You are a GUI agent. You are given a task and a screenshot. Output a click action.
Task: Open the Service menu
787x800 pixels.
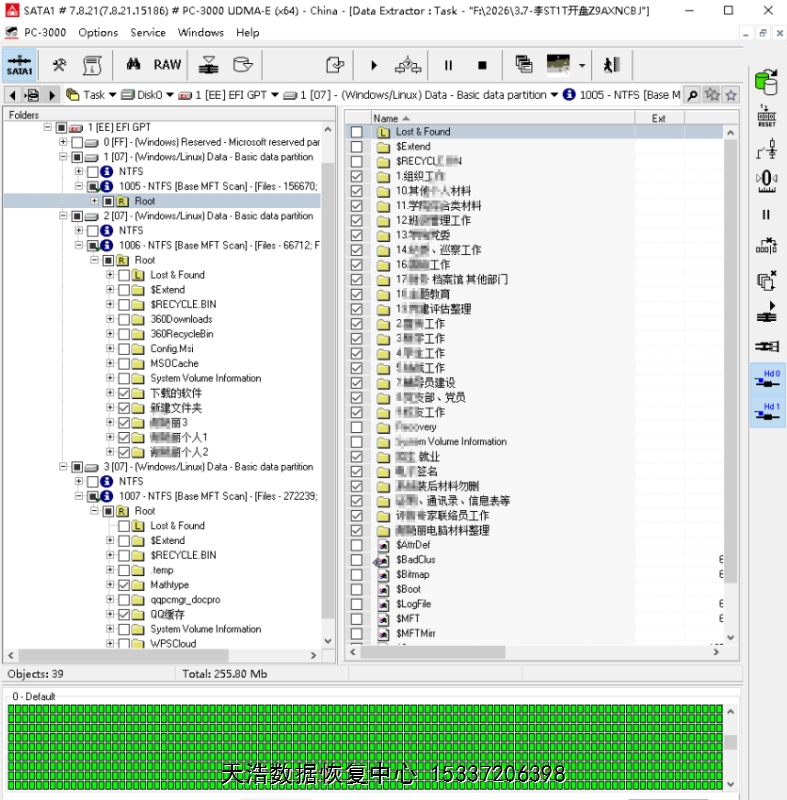click(148, 32)
